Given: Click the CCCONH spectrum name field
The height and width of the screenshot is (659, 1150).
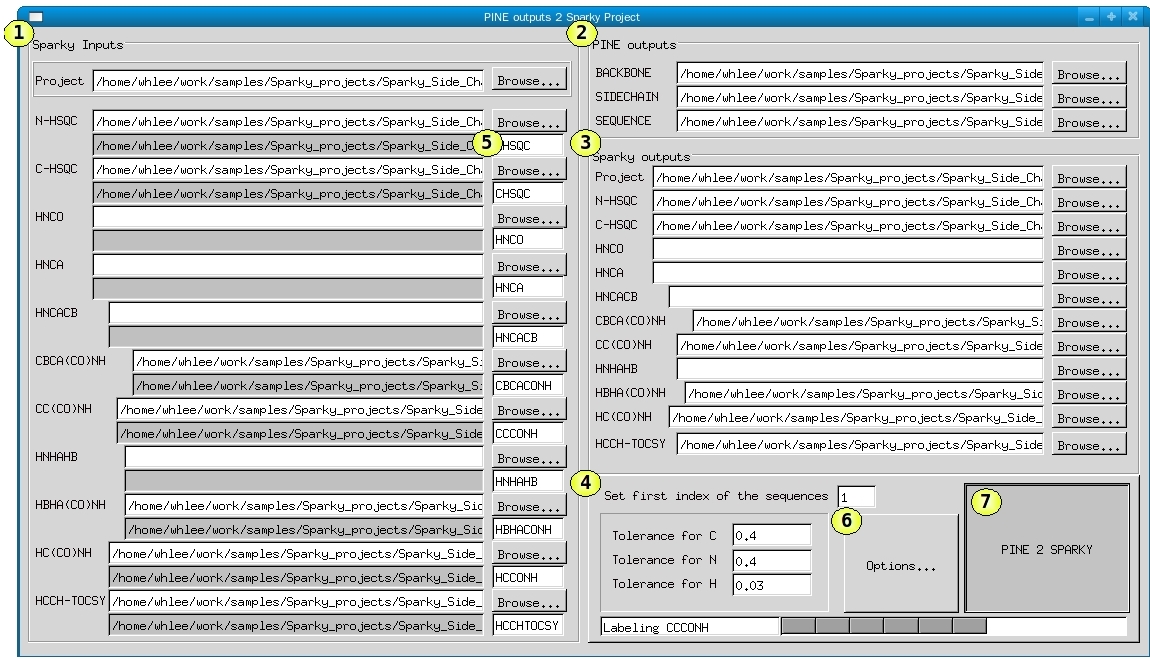Looking at the screenshot, I should 528,433.
